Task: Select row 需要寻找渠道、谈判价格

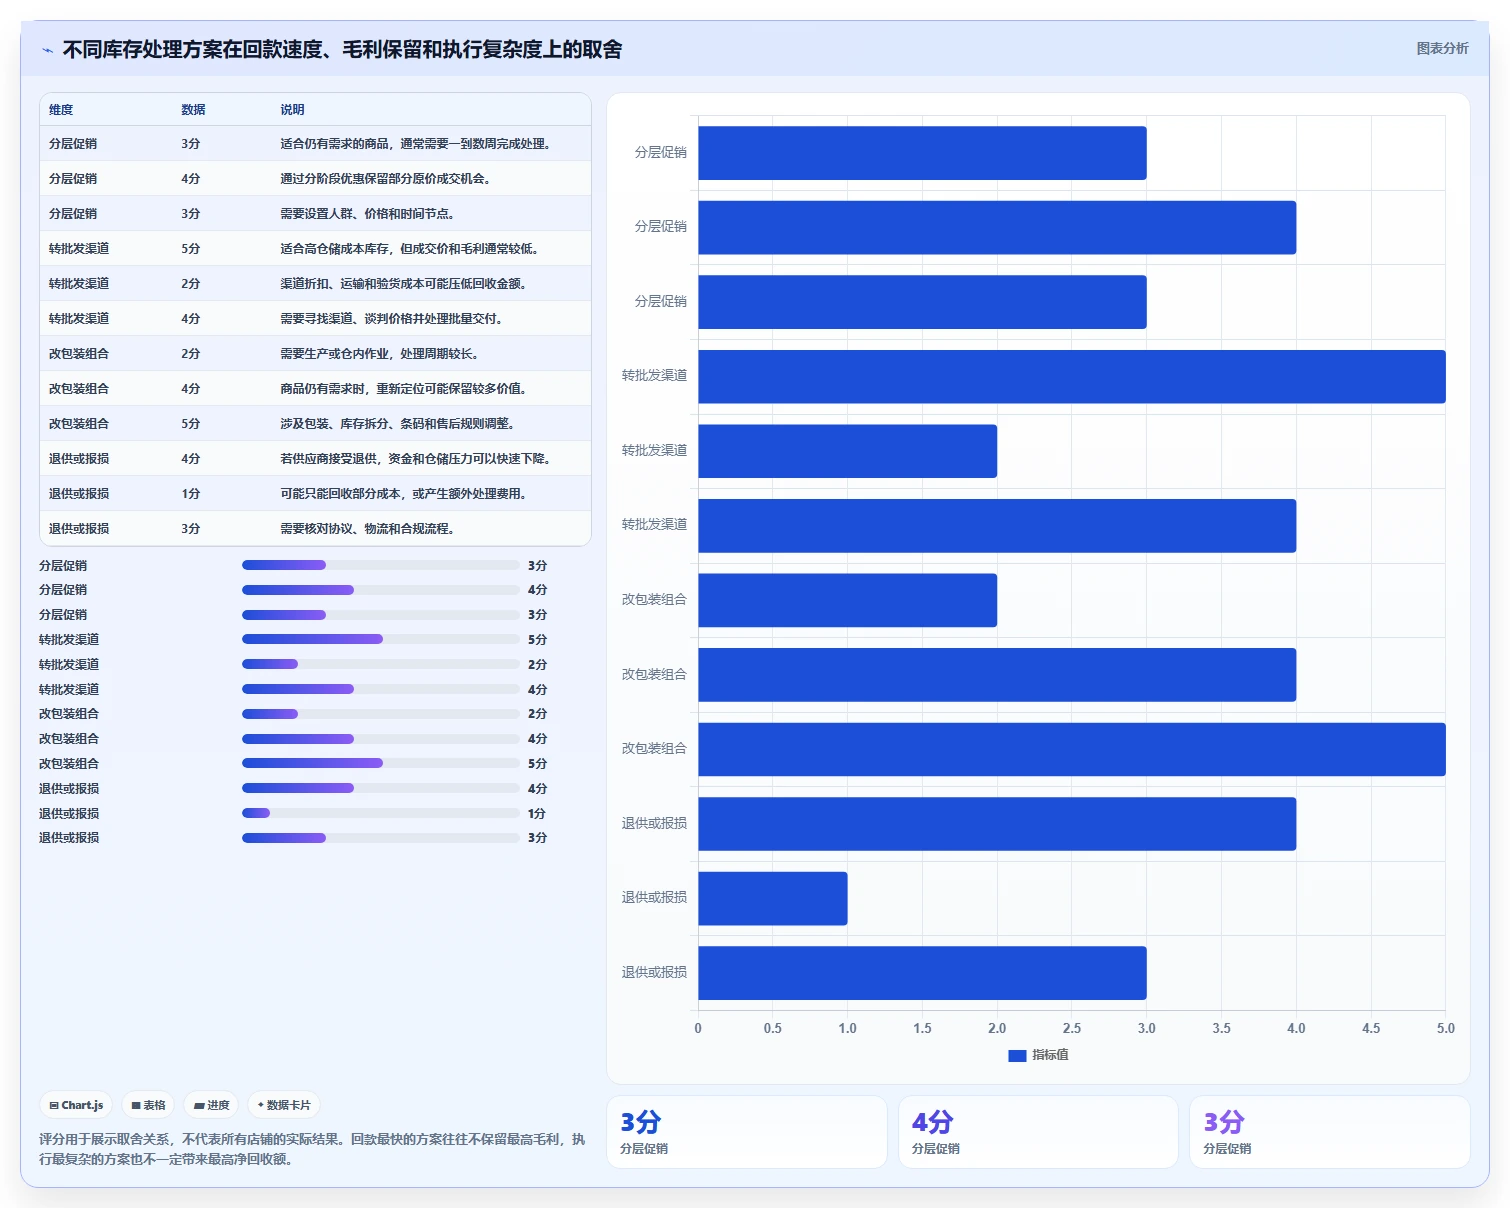Action: tap(315, 318)
